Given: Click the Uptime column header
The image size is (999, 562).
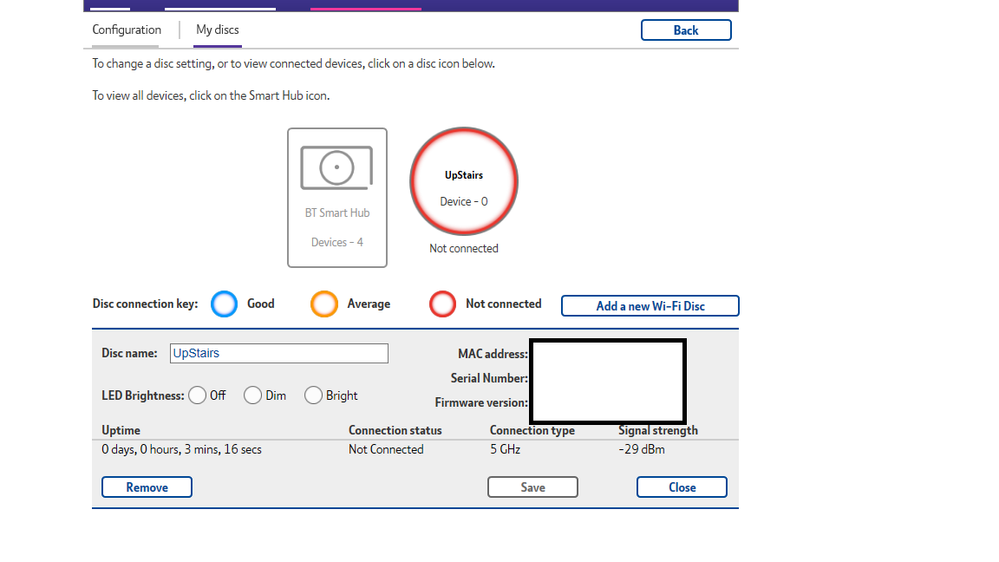Looking at the screenshot, I should point(121,430).
